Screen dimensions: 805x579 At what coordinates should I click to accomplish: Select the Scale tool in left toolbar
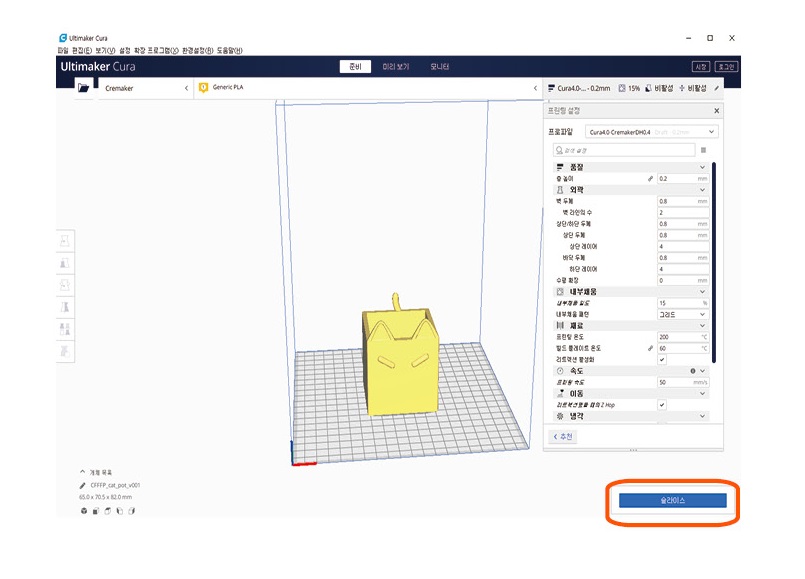click(65, 263)
